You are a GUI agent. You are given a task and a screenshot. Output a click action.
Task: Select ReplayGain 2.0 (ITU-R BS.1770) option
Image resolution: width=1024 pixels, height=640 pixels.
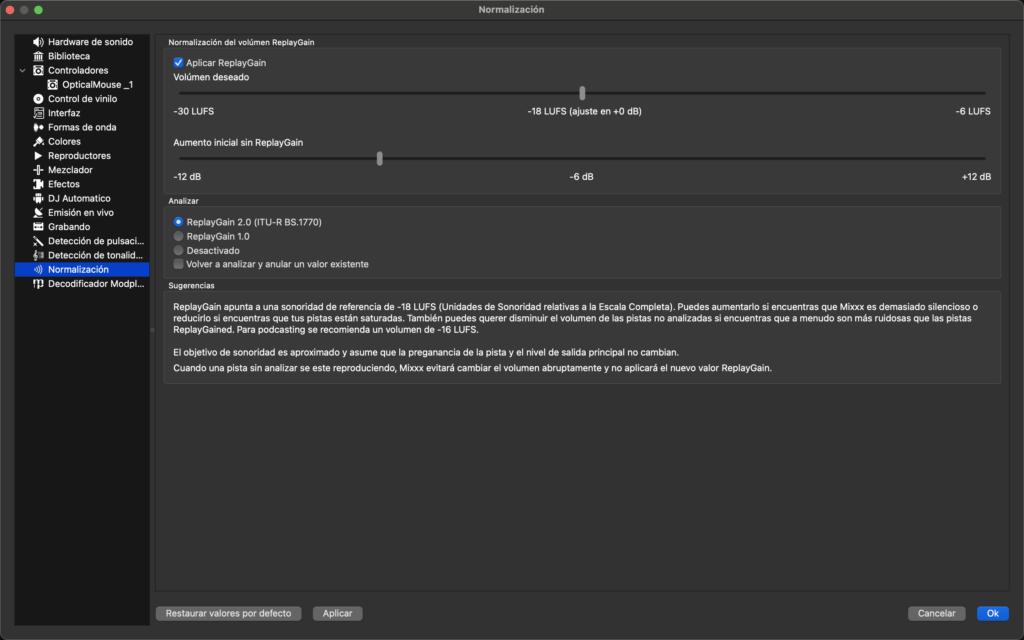coord(178,222)
